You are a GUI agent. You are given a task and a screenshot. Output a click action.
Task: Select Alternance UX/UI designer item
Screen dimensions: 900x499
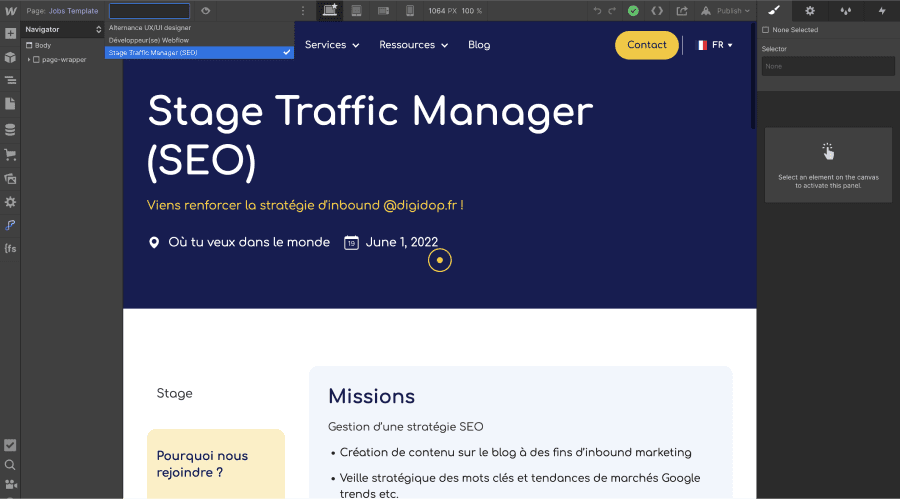coord(199,28)
